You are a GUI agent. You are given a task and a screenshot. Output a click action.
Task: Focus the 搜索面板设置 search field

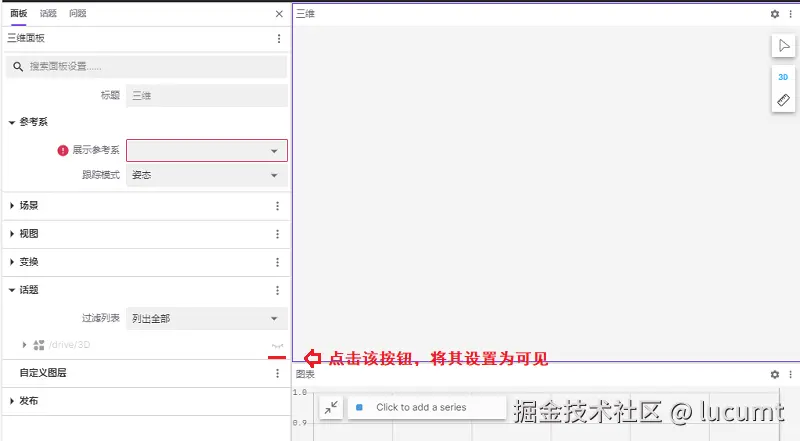(146, 66)
